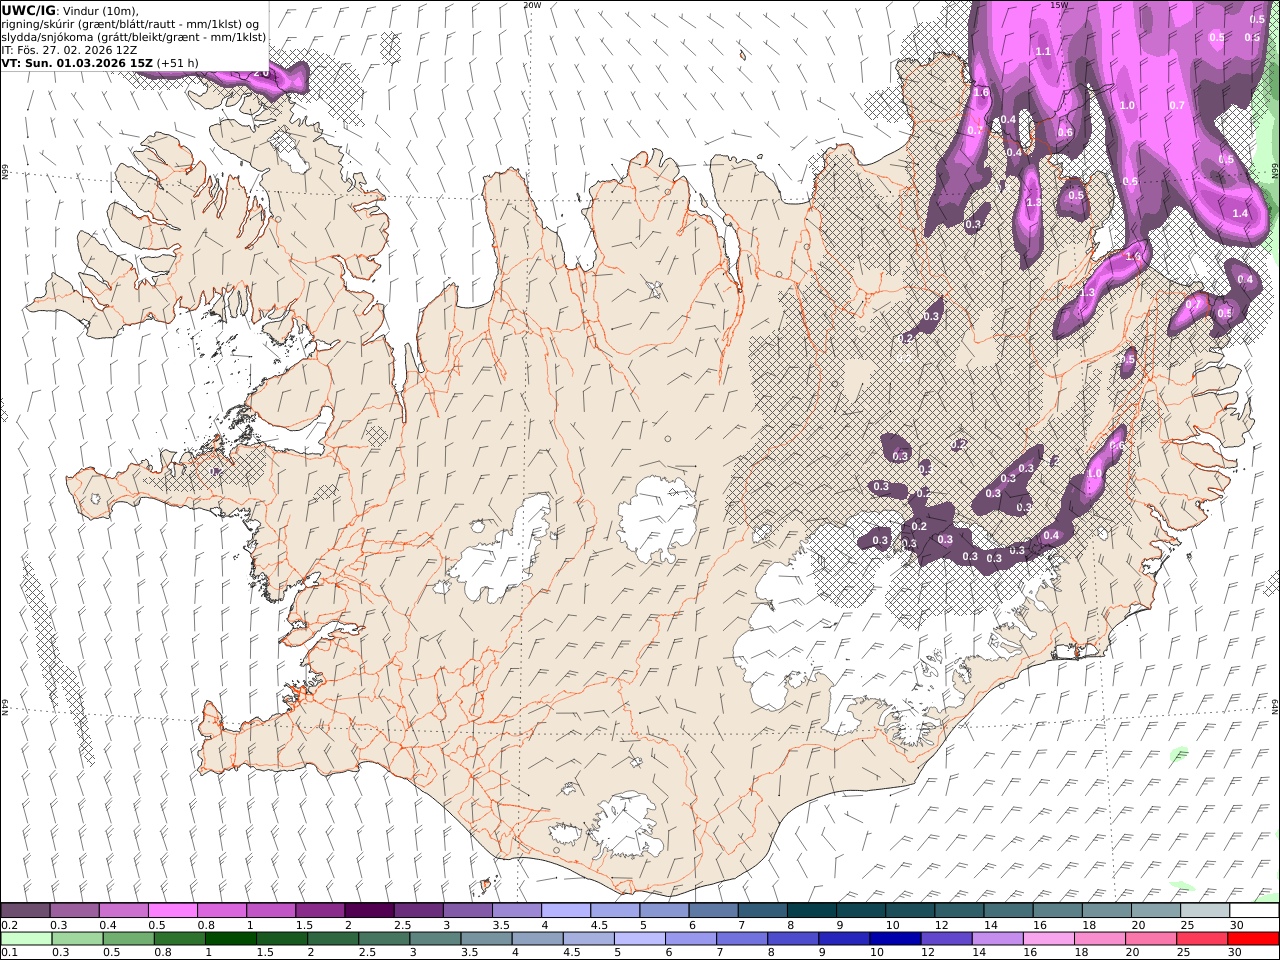
Task: Click 'IT: Fös. 27. 02. 2026 12Z' init time
Action: click(x=70, y=49)
